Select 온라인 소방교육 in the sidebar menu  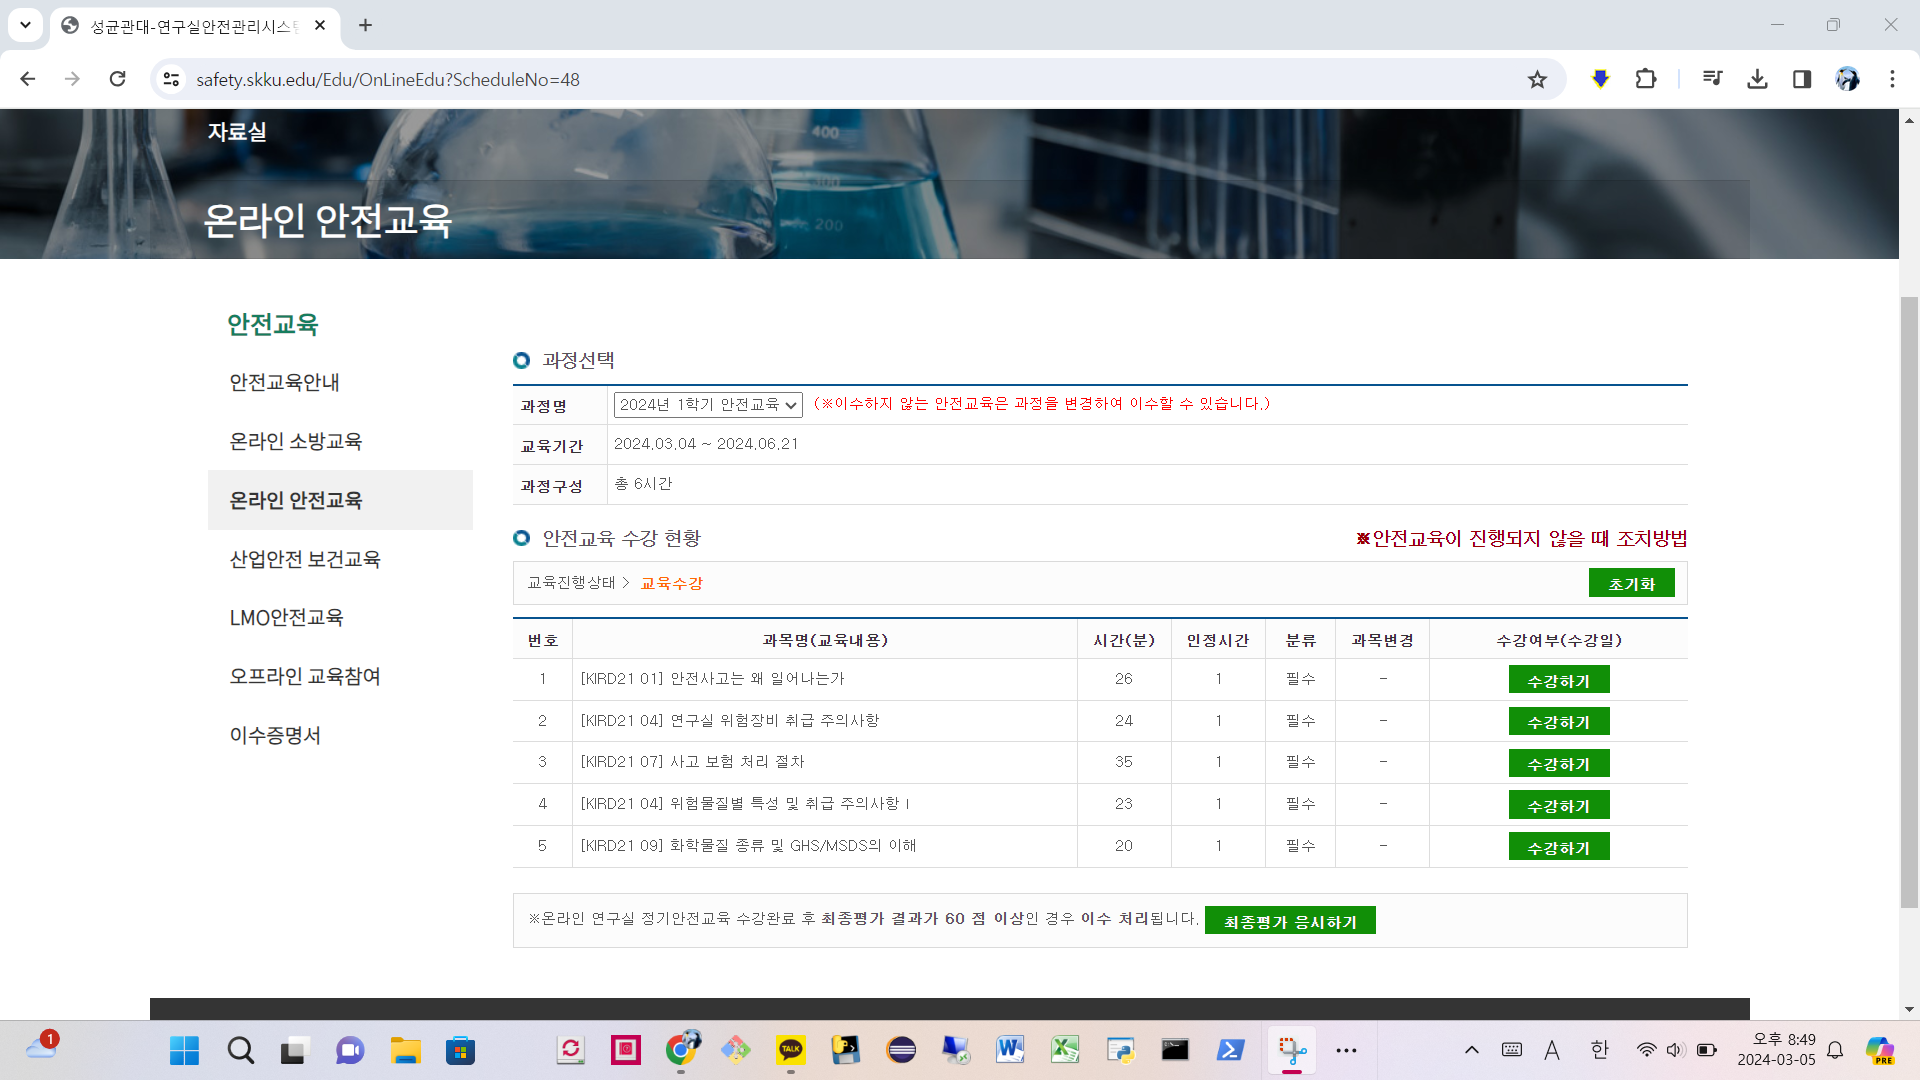coord(296,441)
